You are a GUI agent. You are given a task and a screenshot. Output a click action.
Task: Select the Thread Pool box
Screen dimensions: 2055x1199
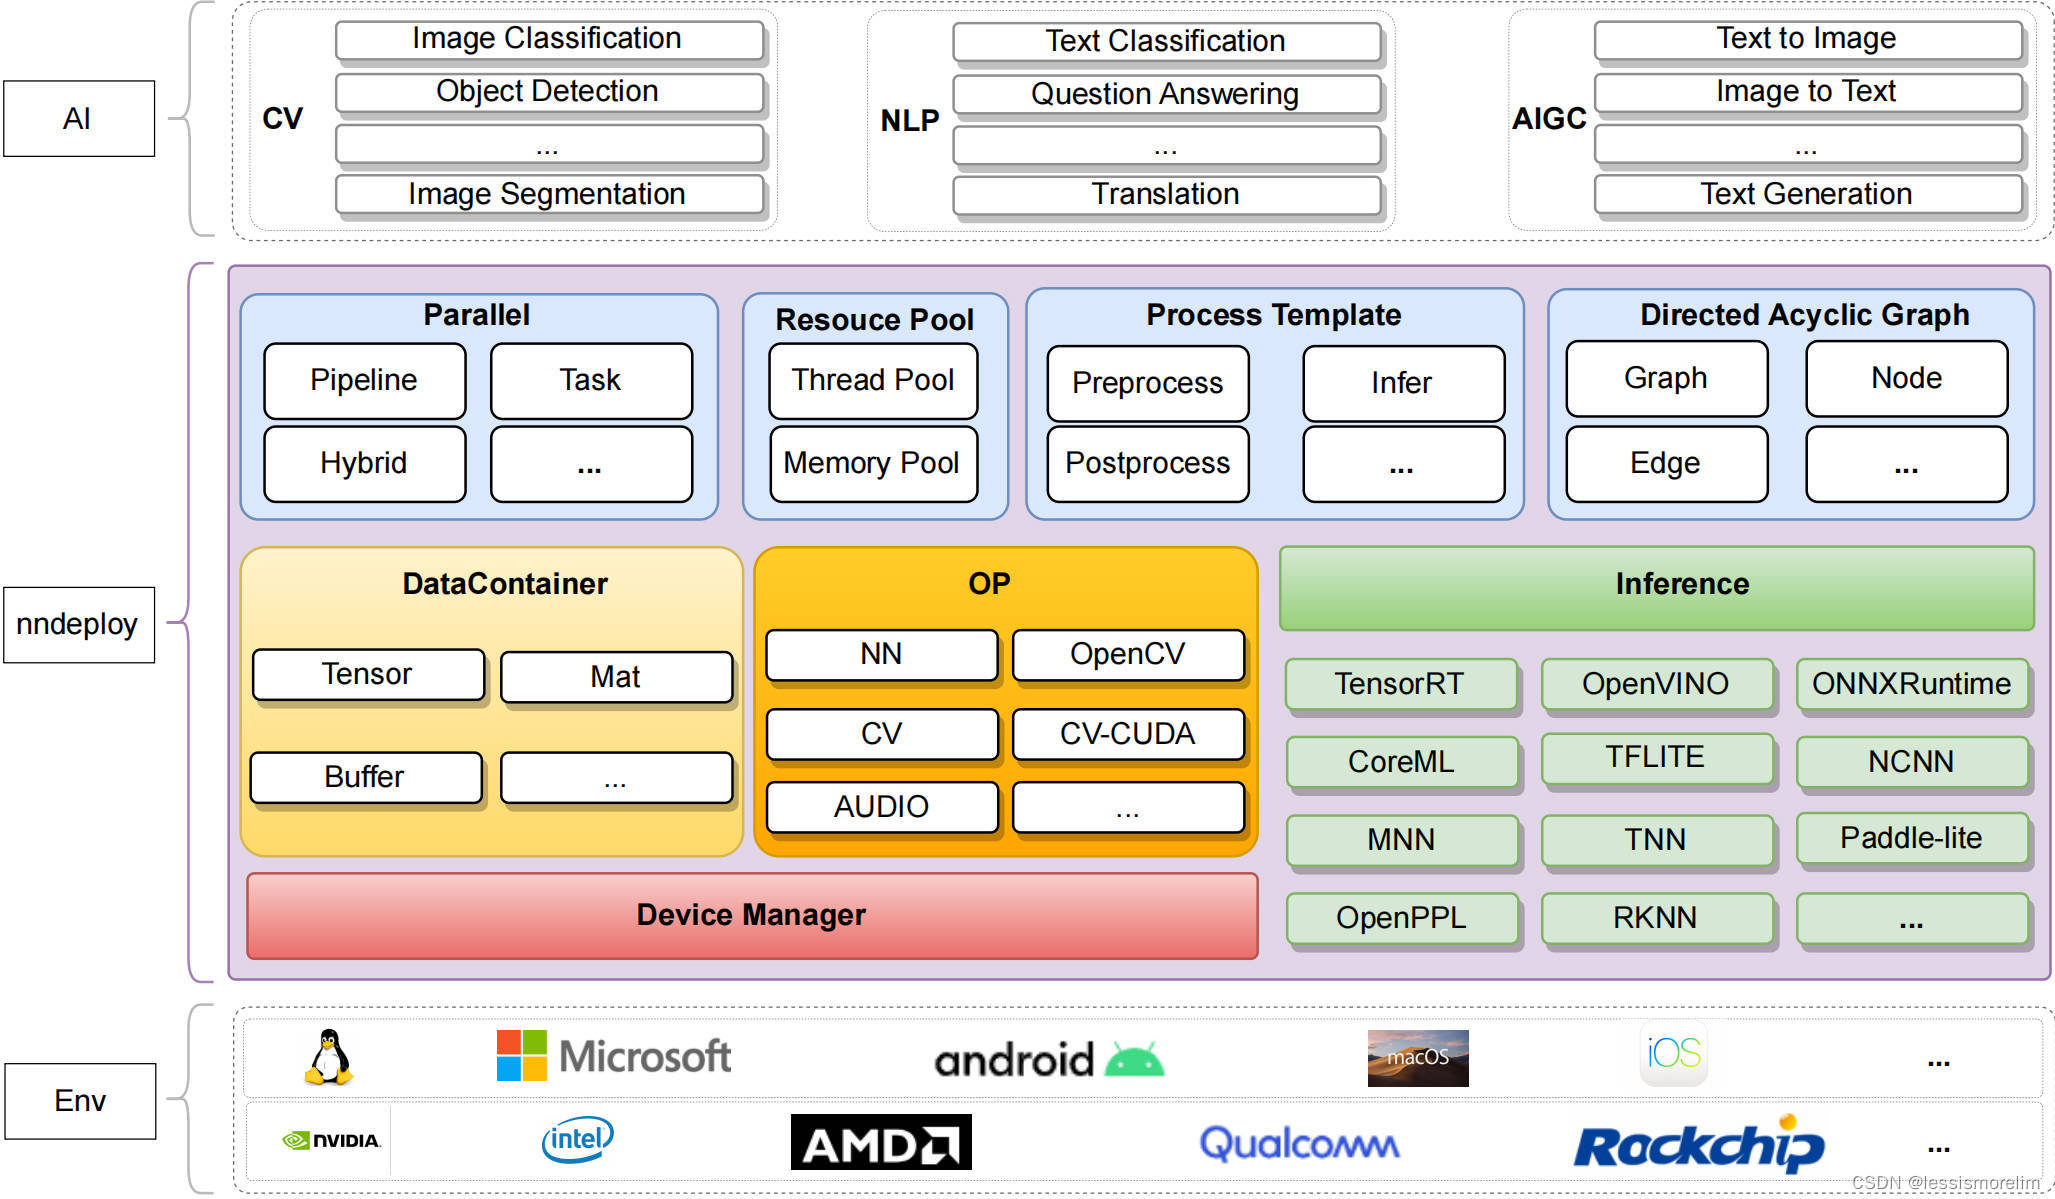pos(872,380)
